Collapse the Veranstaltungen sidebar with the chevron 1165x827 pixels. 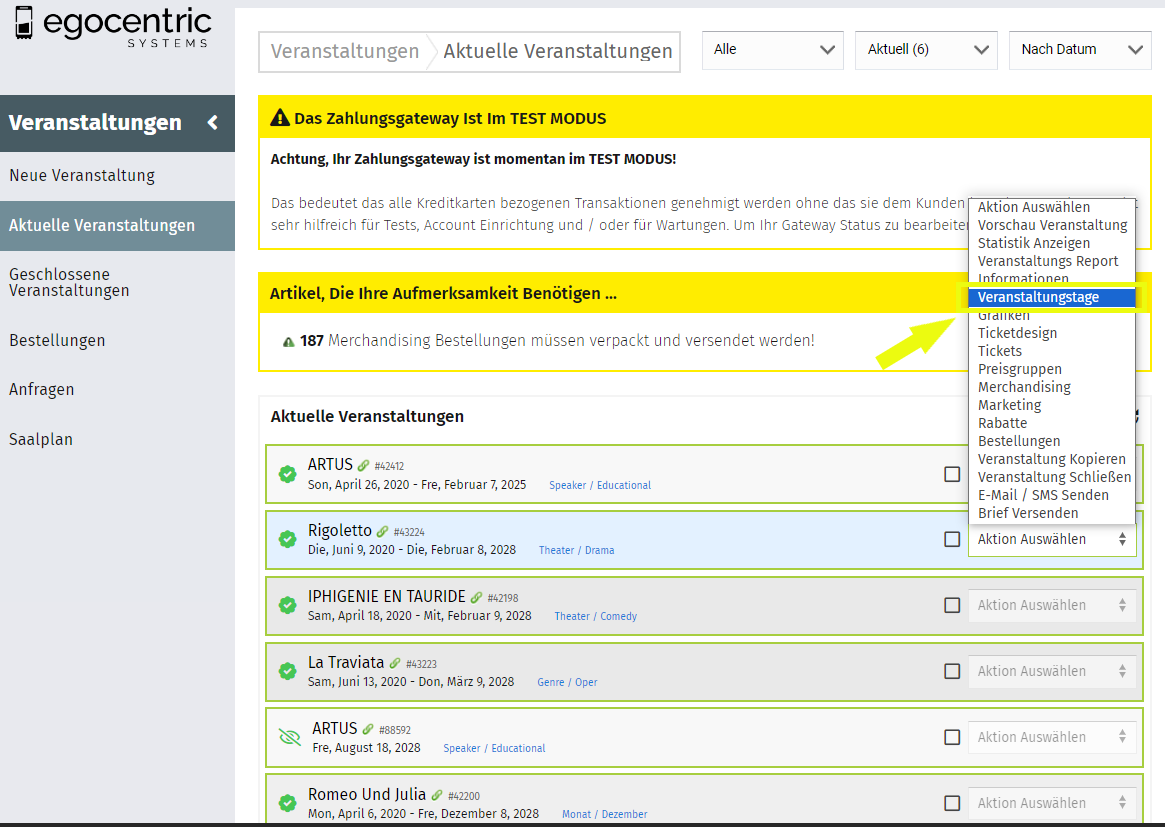point(212,123)
